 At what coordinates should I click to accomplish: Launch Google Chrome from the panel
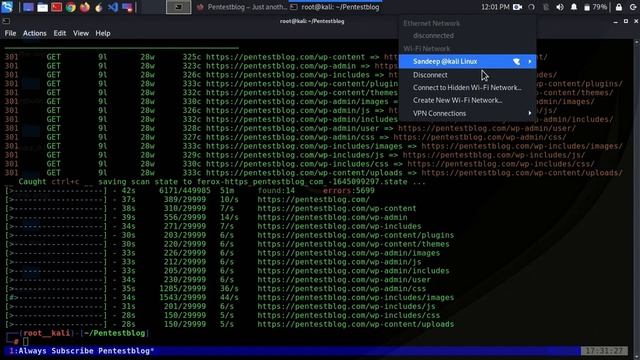click(x=71, y=7)
